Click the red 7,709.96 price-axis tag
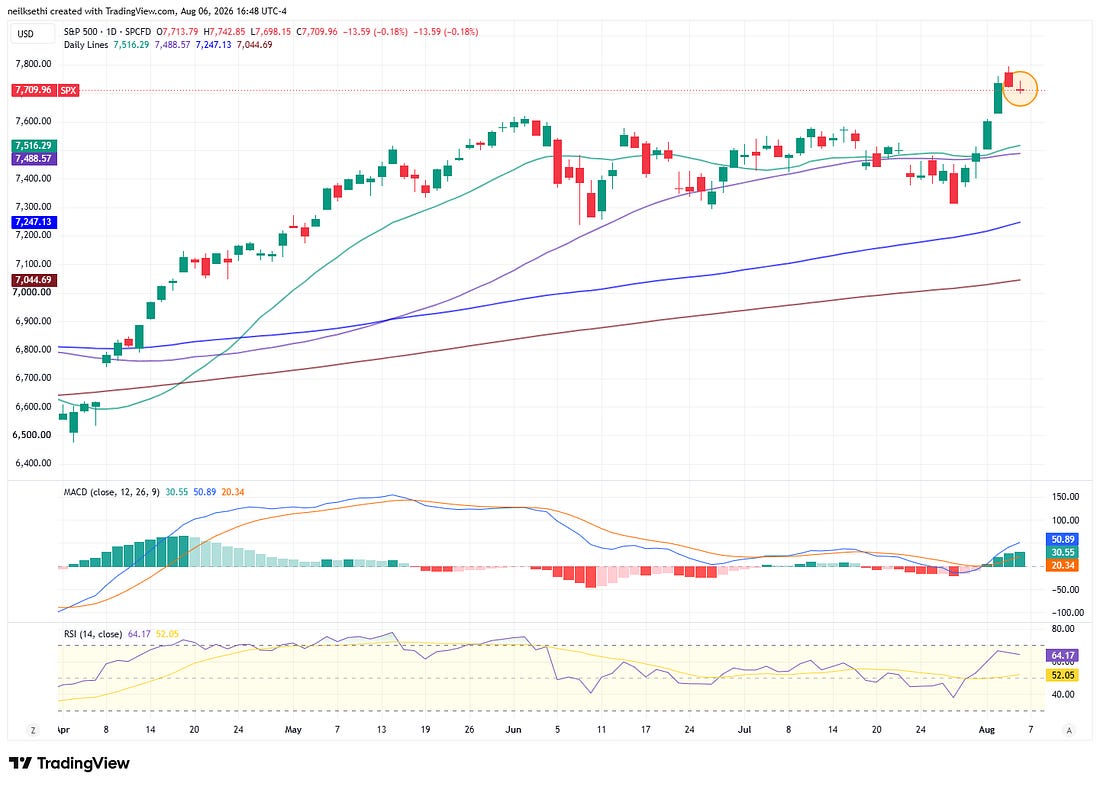1100x786 pixels. [x=33, y=91]
